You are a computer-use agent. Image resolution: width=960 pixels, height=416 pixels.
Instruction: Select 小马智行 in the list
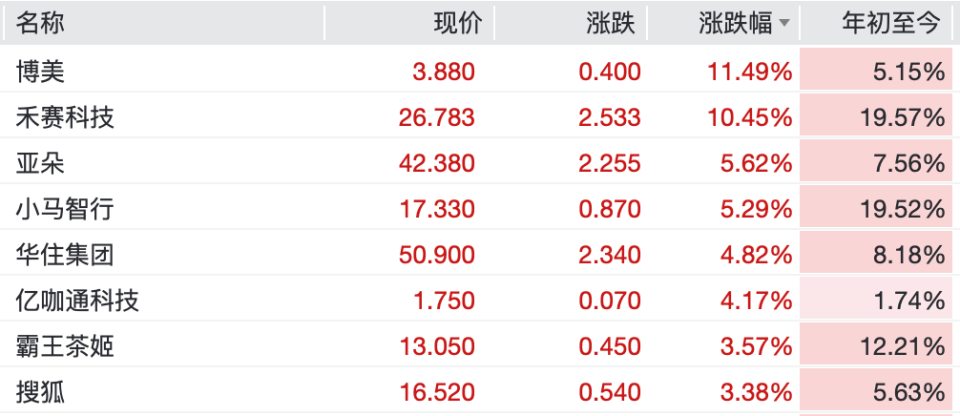(x=65, y=209)
